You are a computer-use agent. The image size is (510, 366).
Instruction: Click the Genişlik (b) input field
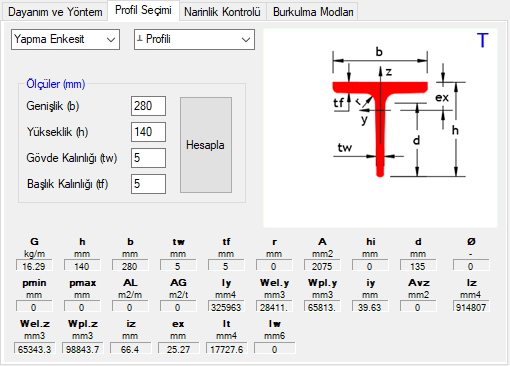pos(148,106)
